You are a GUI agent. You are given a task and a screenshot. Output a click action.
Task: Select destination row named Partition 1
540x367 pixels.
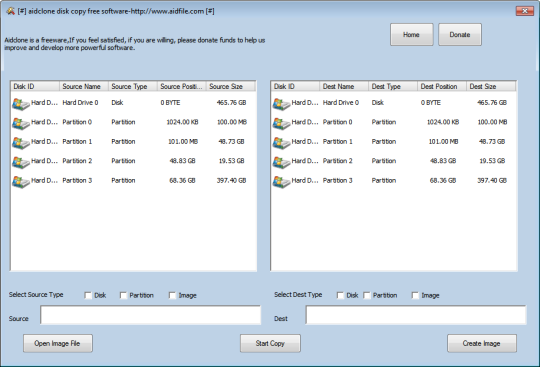(x=394, y=142)
